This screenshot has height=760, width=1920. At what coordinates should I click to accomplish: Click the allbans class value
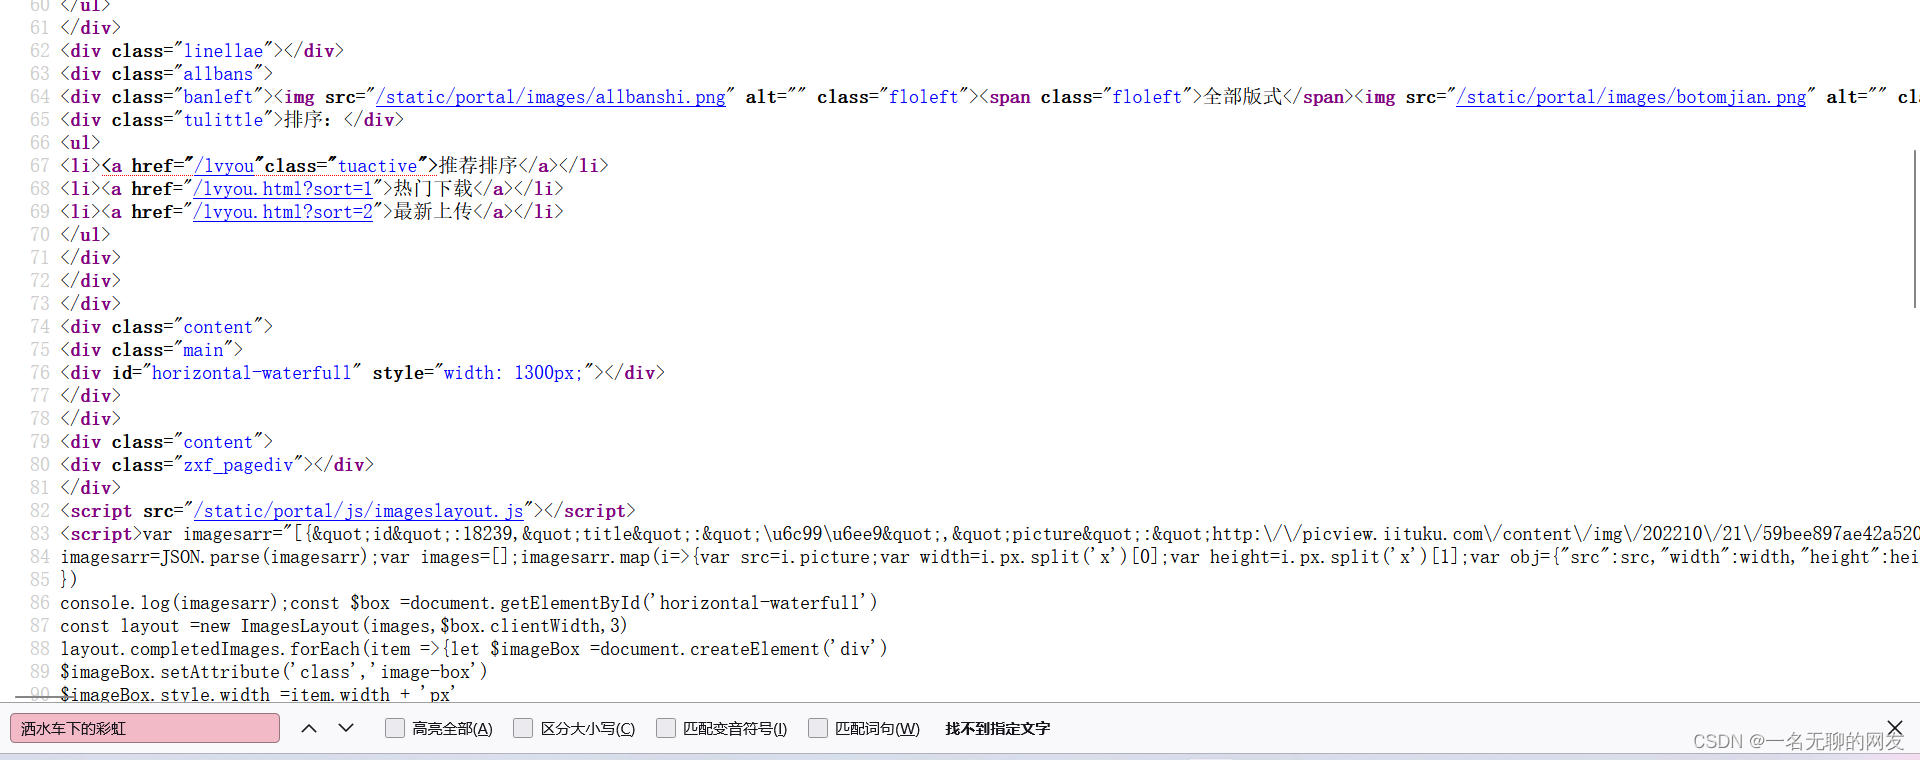tap(218, 74)
